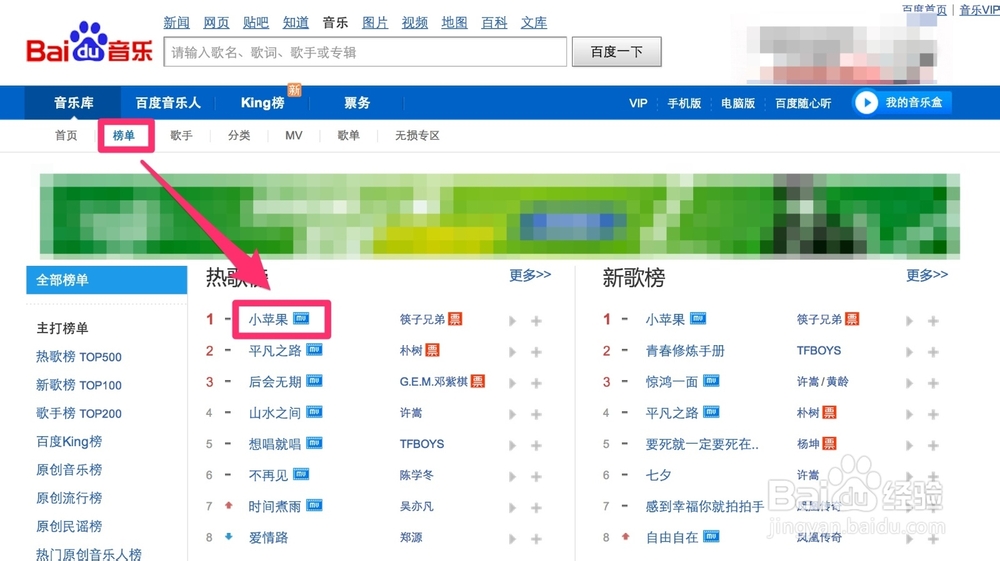
Task: Open 百度随心听 link
Action: tap(803, 103)
